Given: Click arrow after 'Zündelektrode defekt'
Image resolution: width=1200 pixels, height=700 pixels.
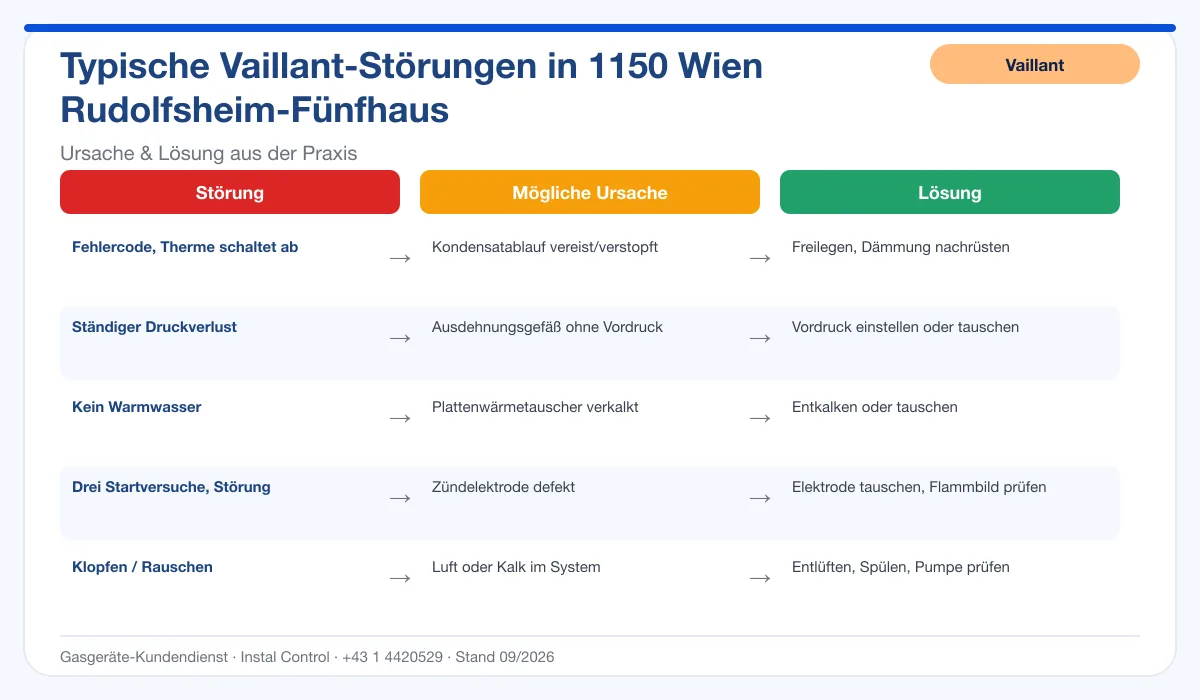Looking at the screenshot, I should coord(760,498).
